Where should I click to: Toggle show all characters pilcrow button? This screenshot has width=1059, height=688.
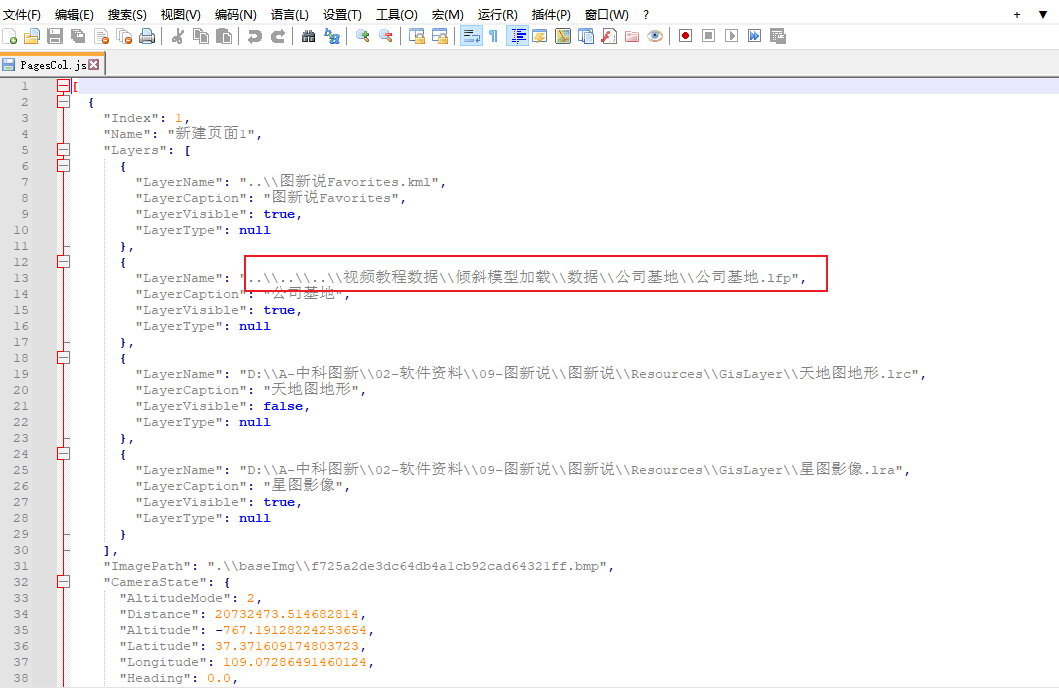[493, 36]
